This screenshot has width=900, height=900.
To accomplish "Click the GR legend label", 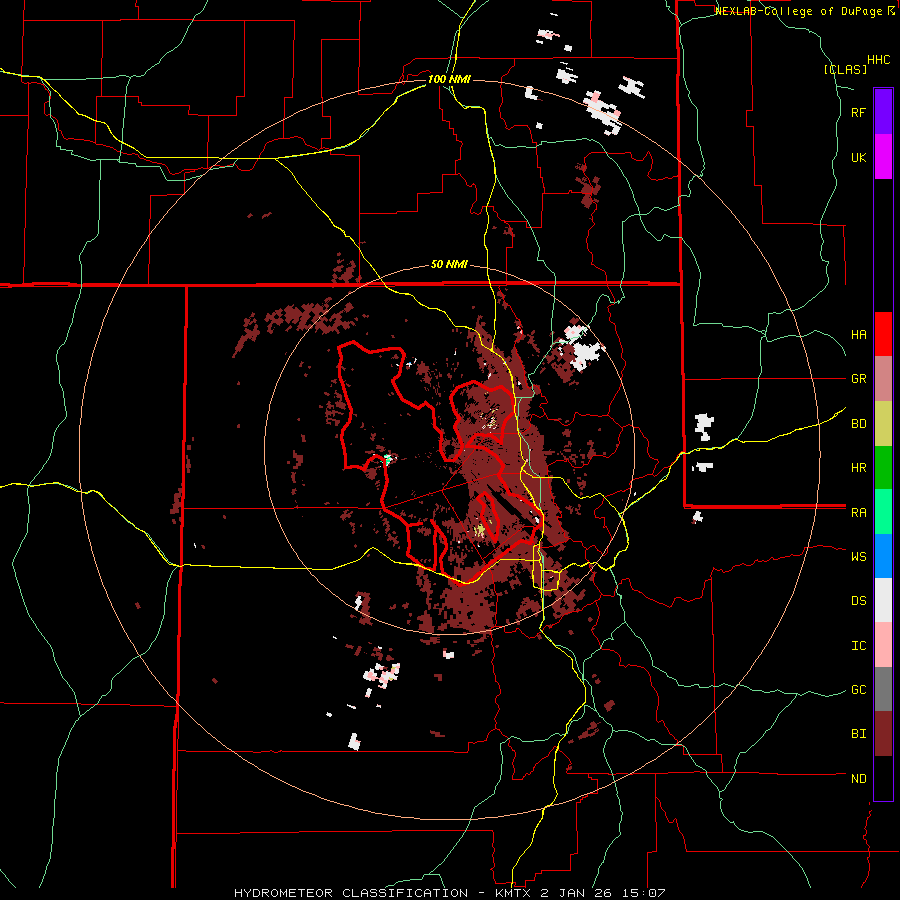I will (858, 379).
